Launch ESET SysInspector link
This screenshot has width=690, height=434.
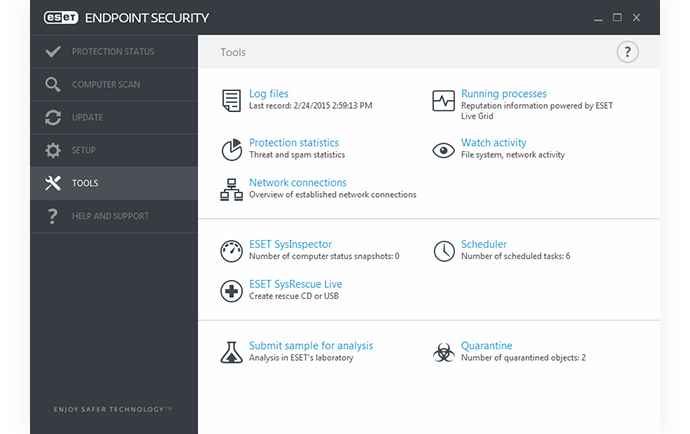[x=290, y=244]
